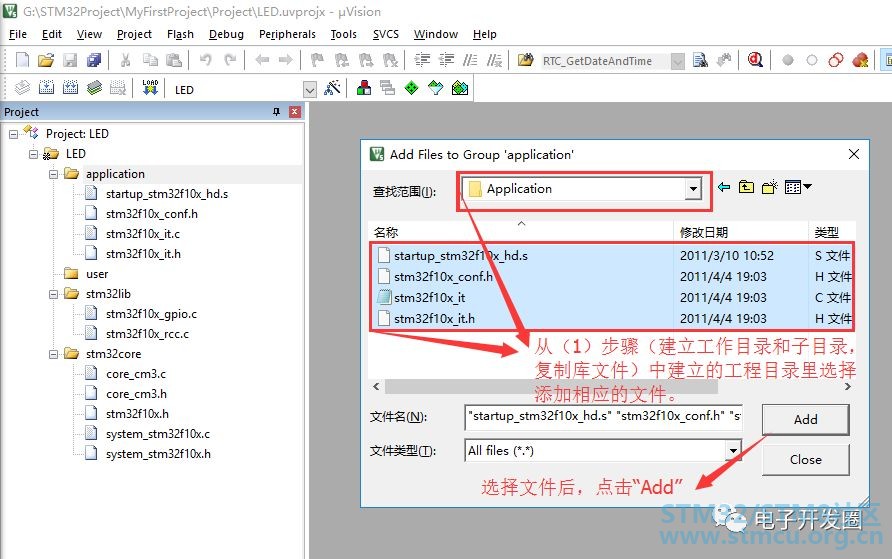The height and width of the screenshot is (559, 892).
Task: Open Manage Project Items blocks icon
Action: (x=364, y=88)
